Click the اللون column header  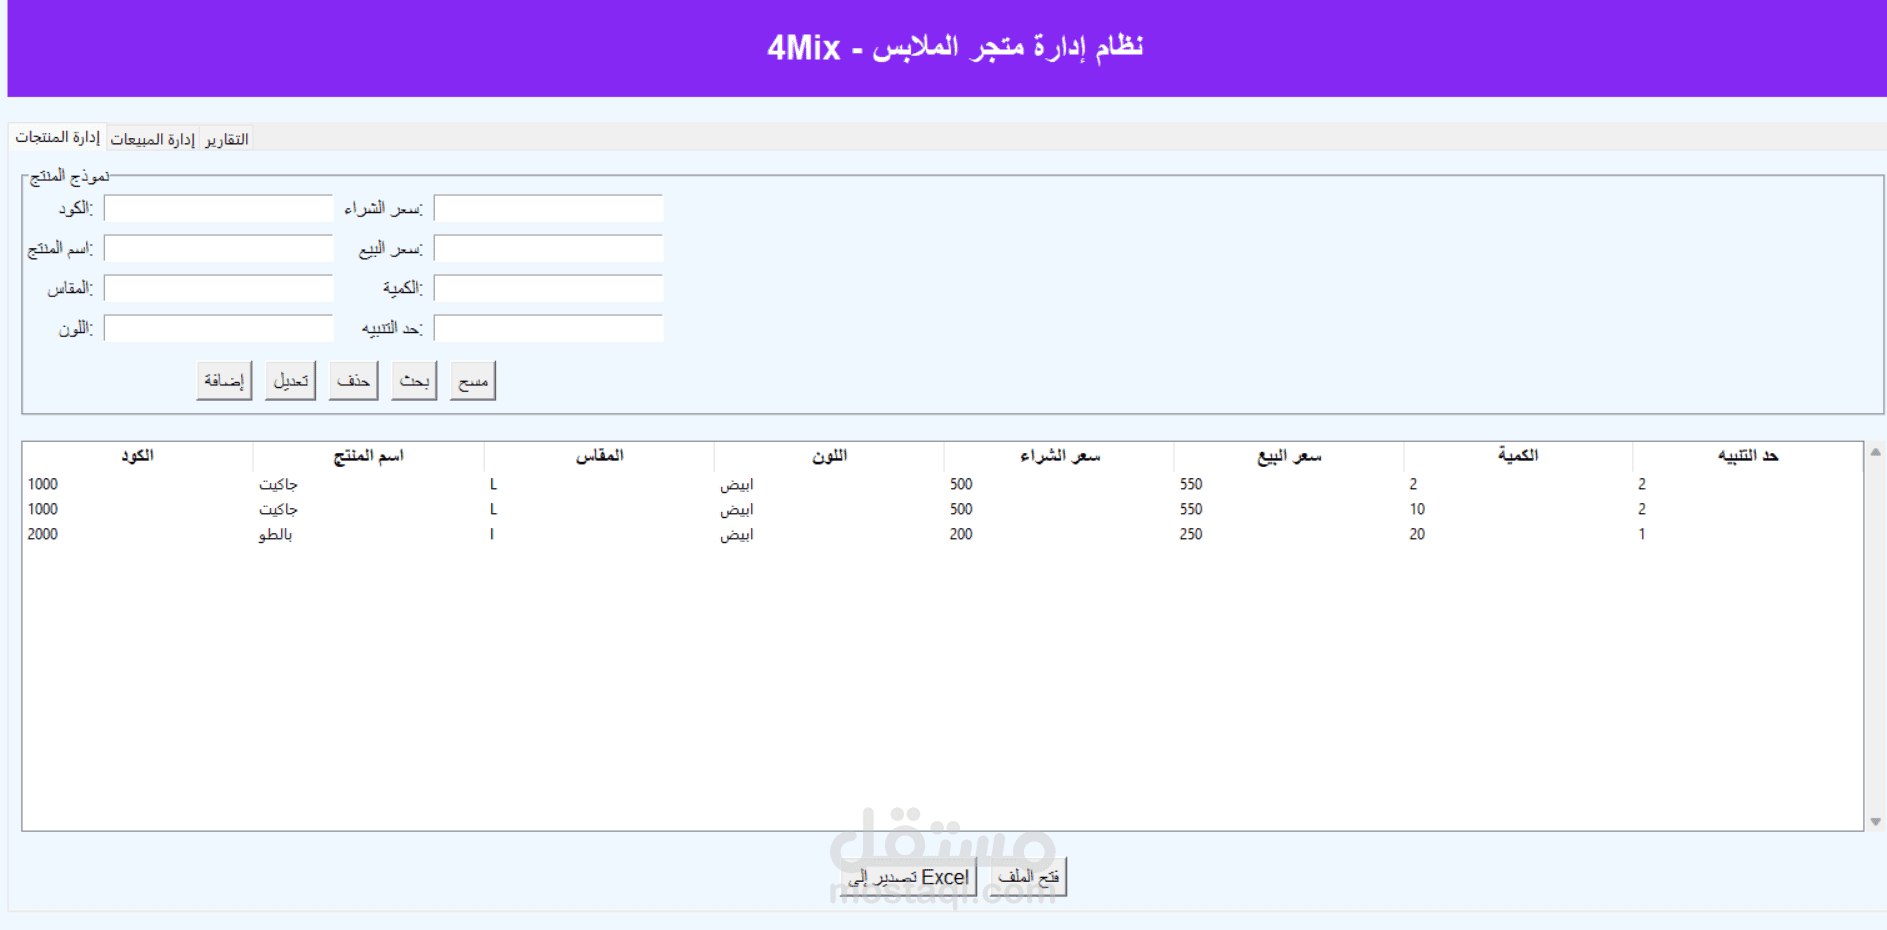pyautogui.click(x=829, y=456)
